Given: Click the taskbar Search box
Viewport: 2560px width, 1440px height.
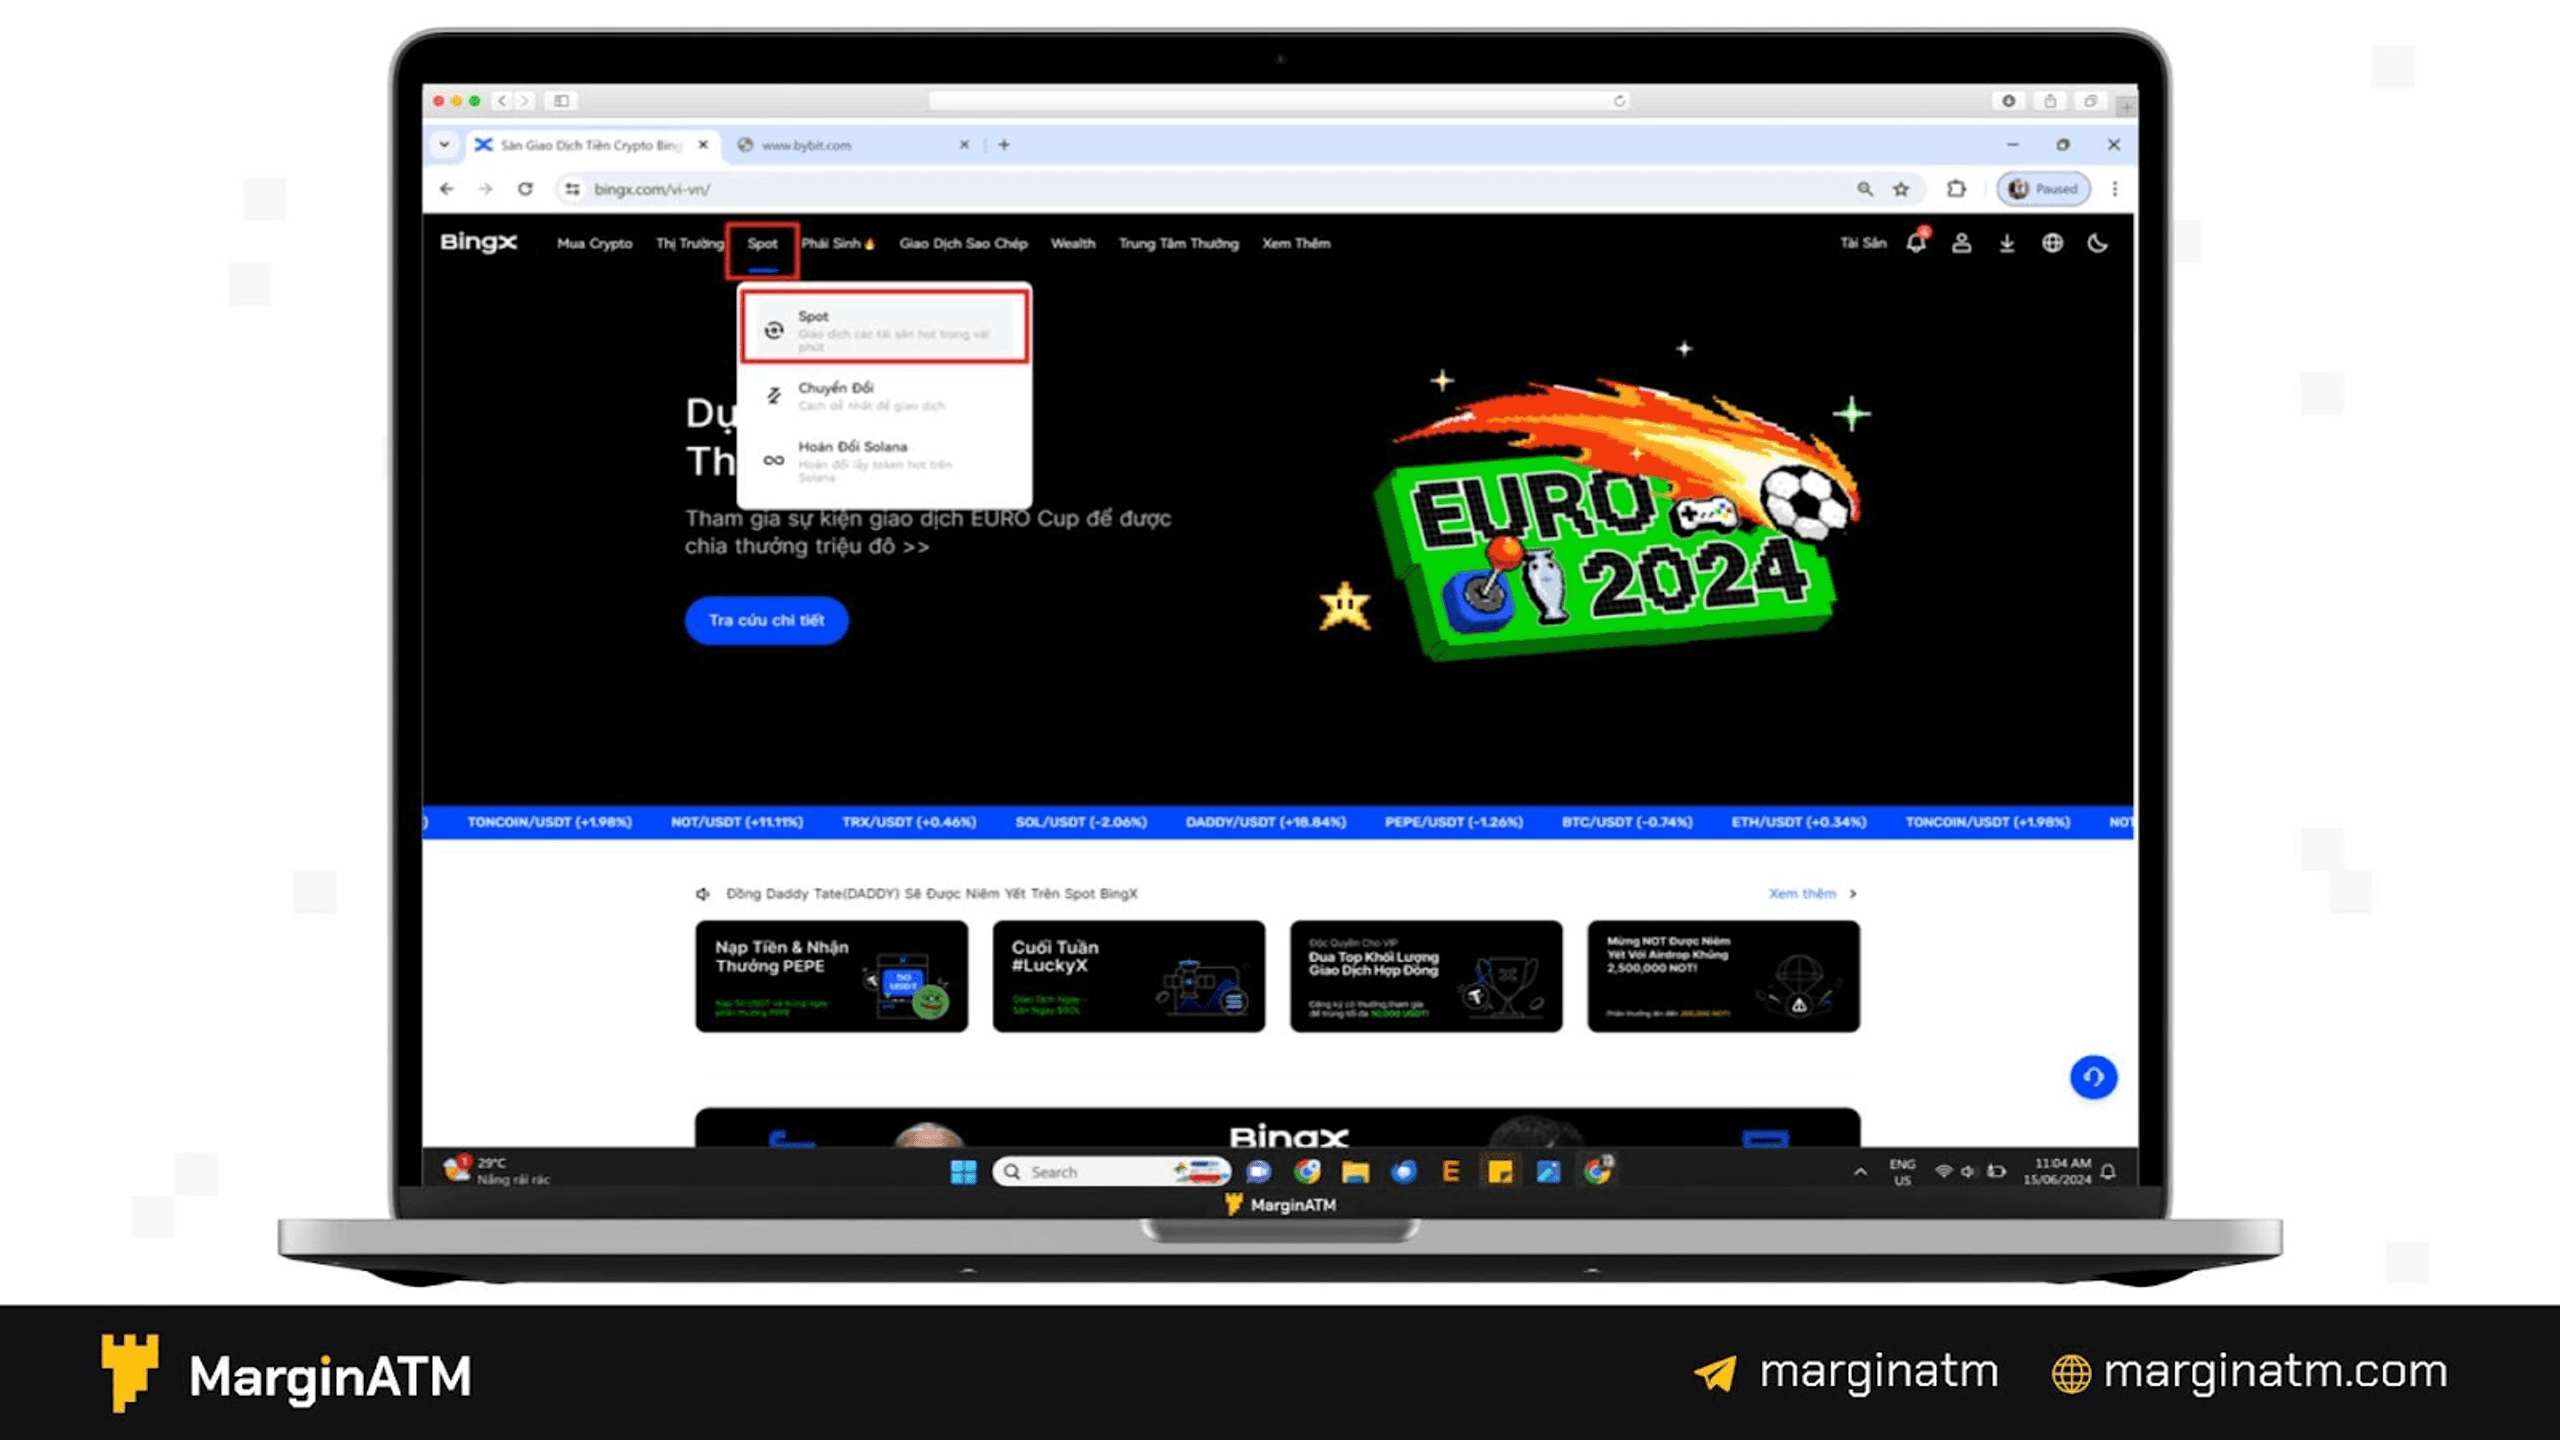Looking at the screenshot, I should [x=1111, y=1172].
